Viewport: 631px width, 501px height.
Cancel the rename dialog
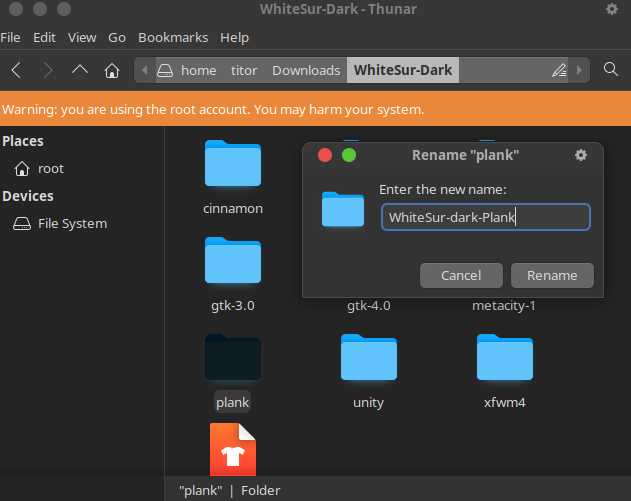point(461,276)
